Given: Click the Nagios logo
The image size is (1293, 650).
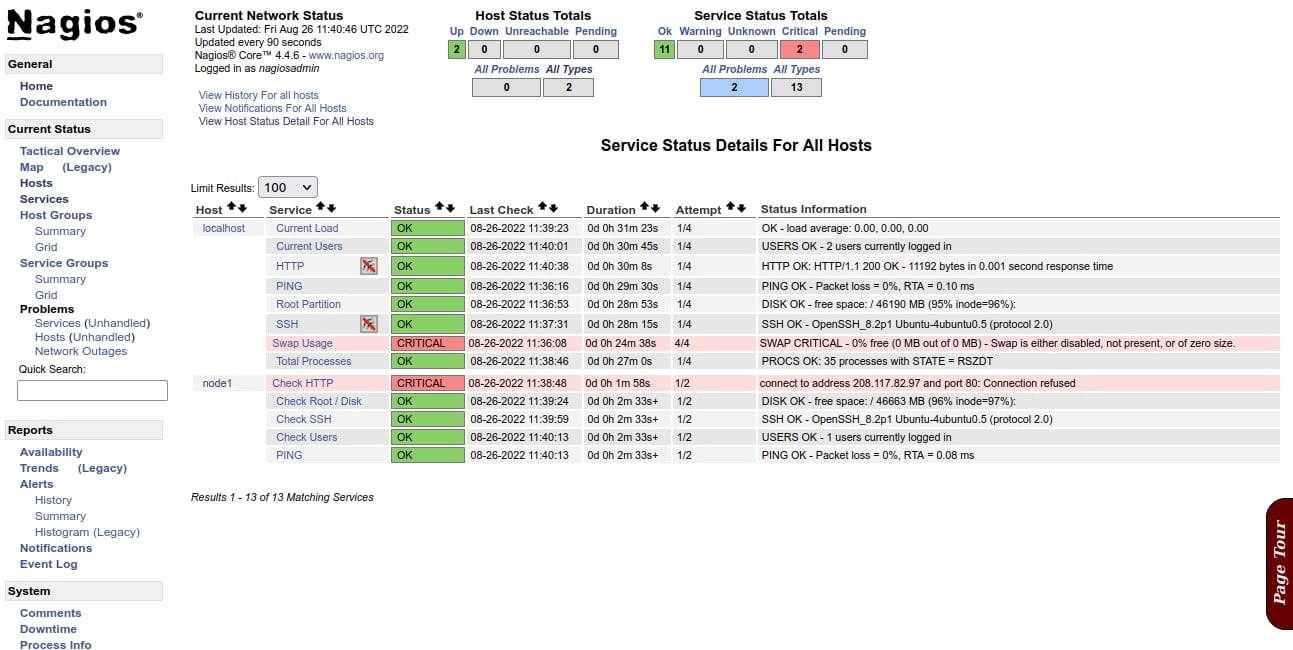Looking at the screenshot, I should coord(75,24).
